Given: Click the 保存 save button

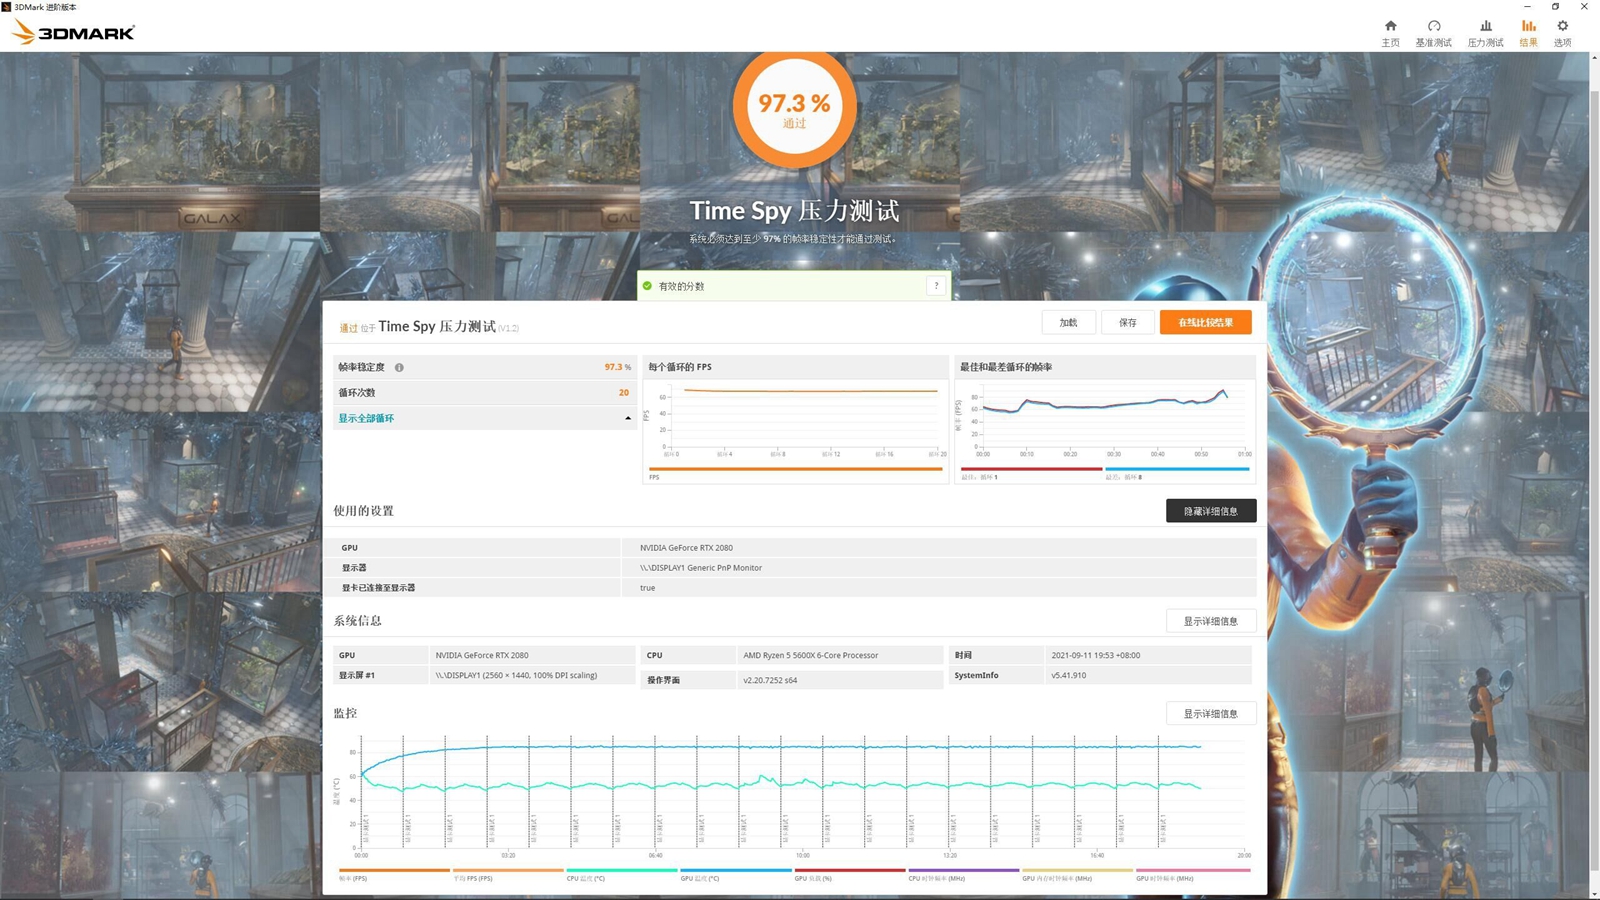Looking at the screenshot, I should tap(1127, 323).
